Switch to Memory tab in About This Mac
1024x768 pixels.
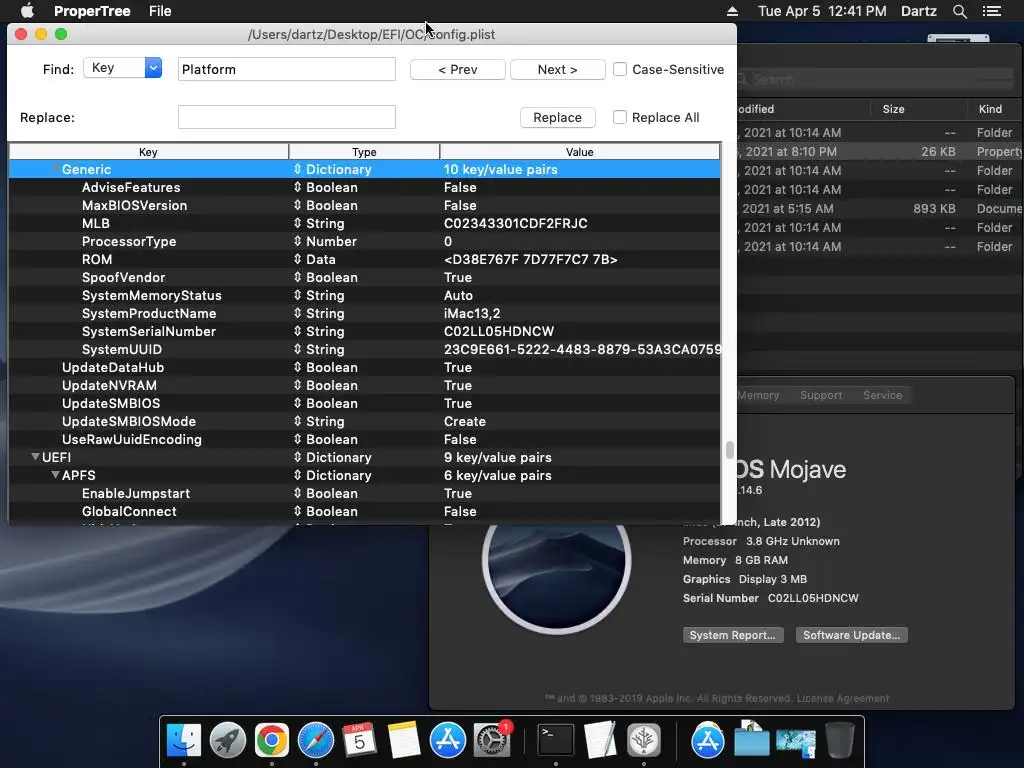[758, 395]
